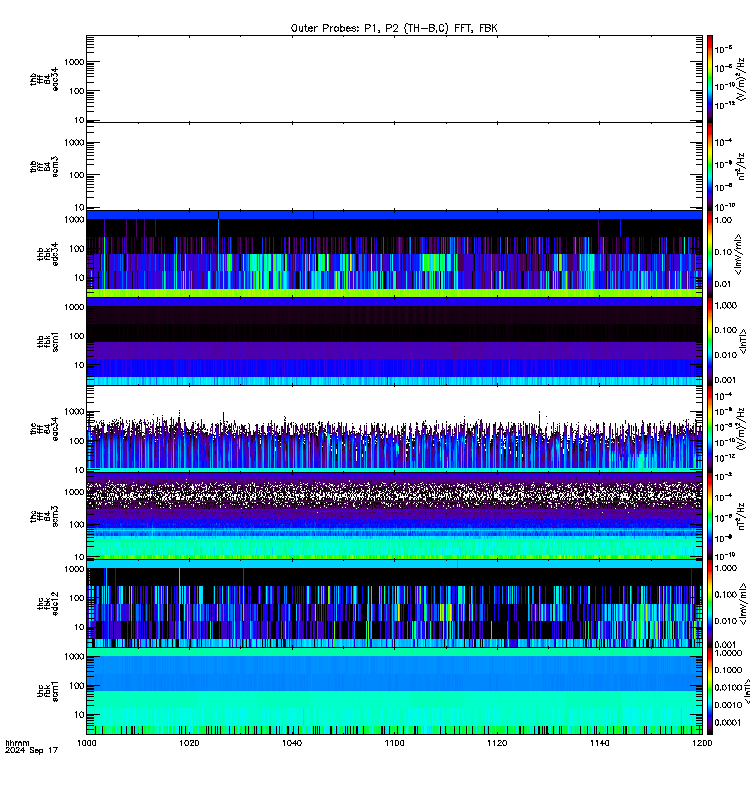Click the color bar beside thc fff scm3 panel
Screen dimensions: 750x800
tap(710, 516)
